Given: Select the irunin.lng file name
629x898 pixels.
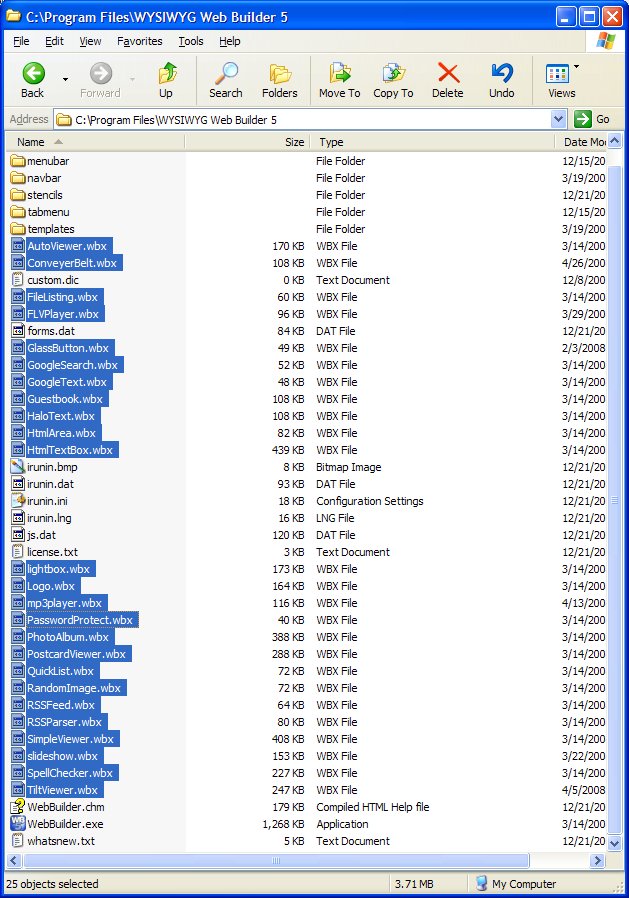Looking at the screenshot, I should pyautogui.click(x=49, y=518).
